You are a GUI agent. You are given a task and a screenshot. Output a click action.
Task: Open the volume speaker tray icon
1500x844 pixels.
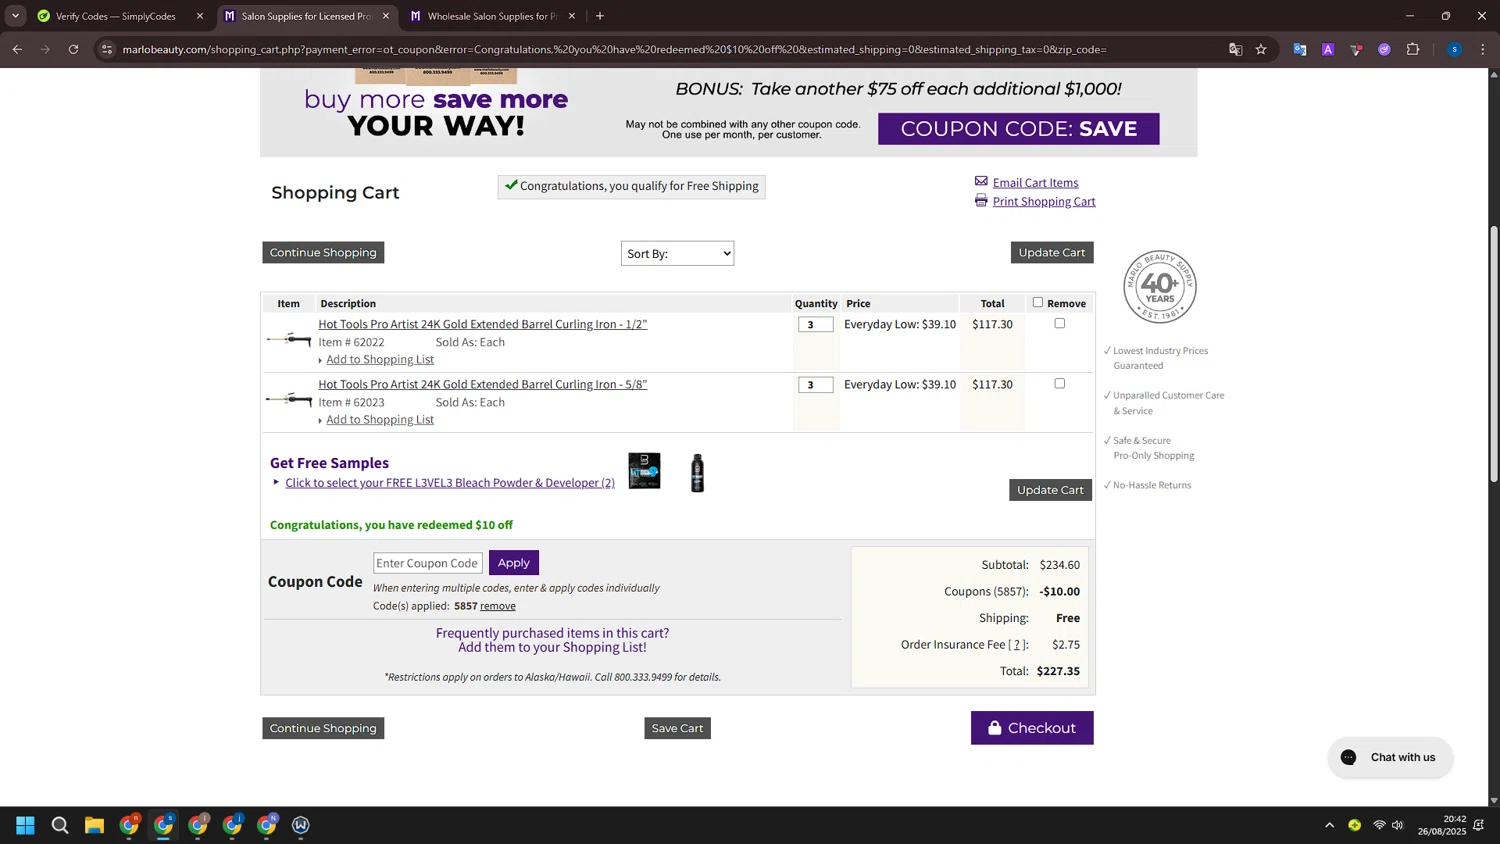point(1398,825)
